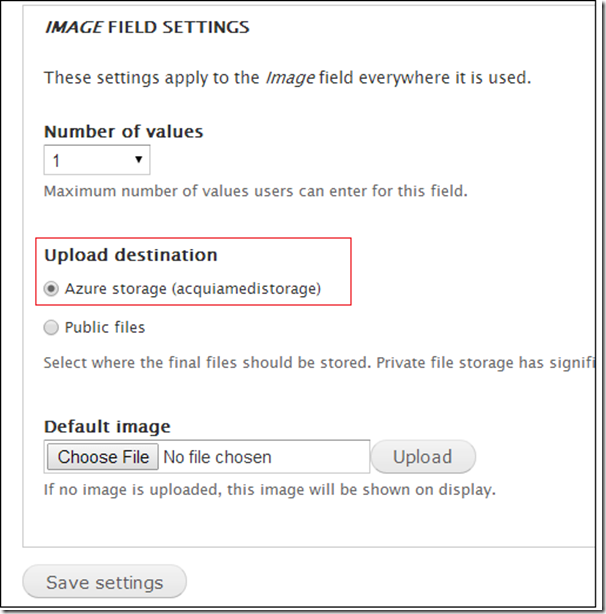Click the If no image is uploaded hint
Image resolution: width=606 pixels, height=614 pixels.
tap(269, 490)
